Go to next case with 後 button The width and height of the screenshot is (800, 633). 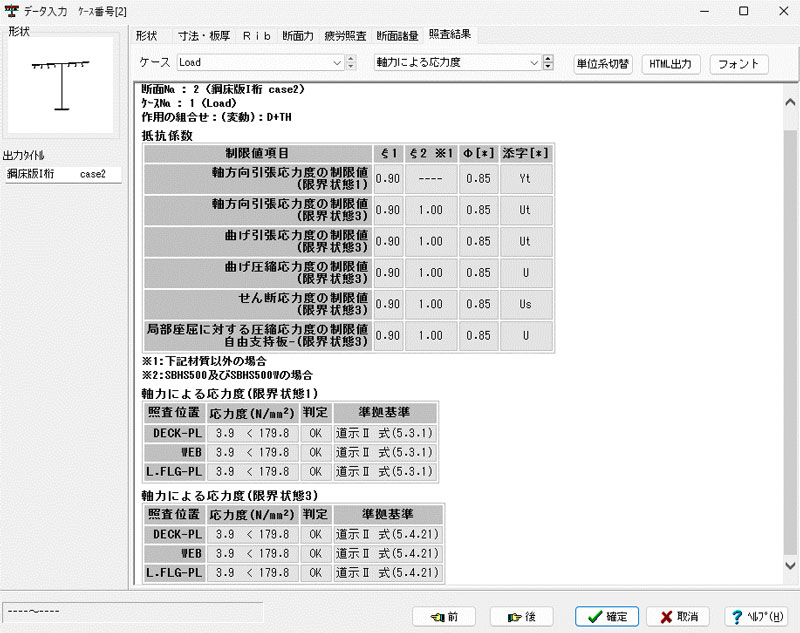click(521, 617)
